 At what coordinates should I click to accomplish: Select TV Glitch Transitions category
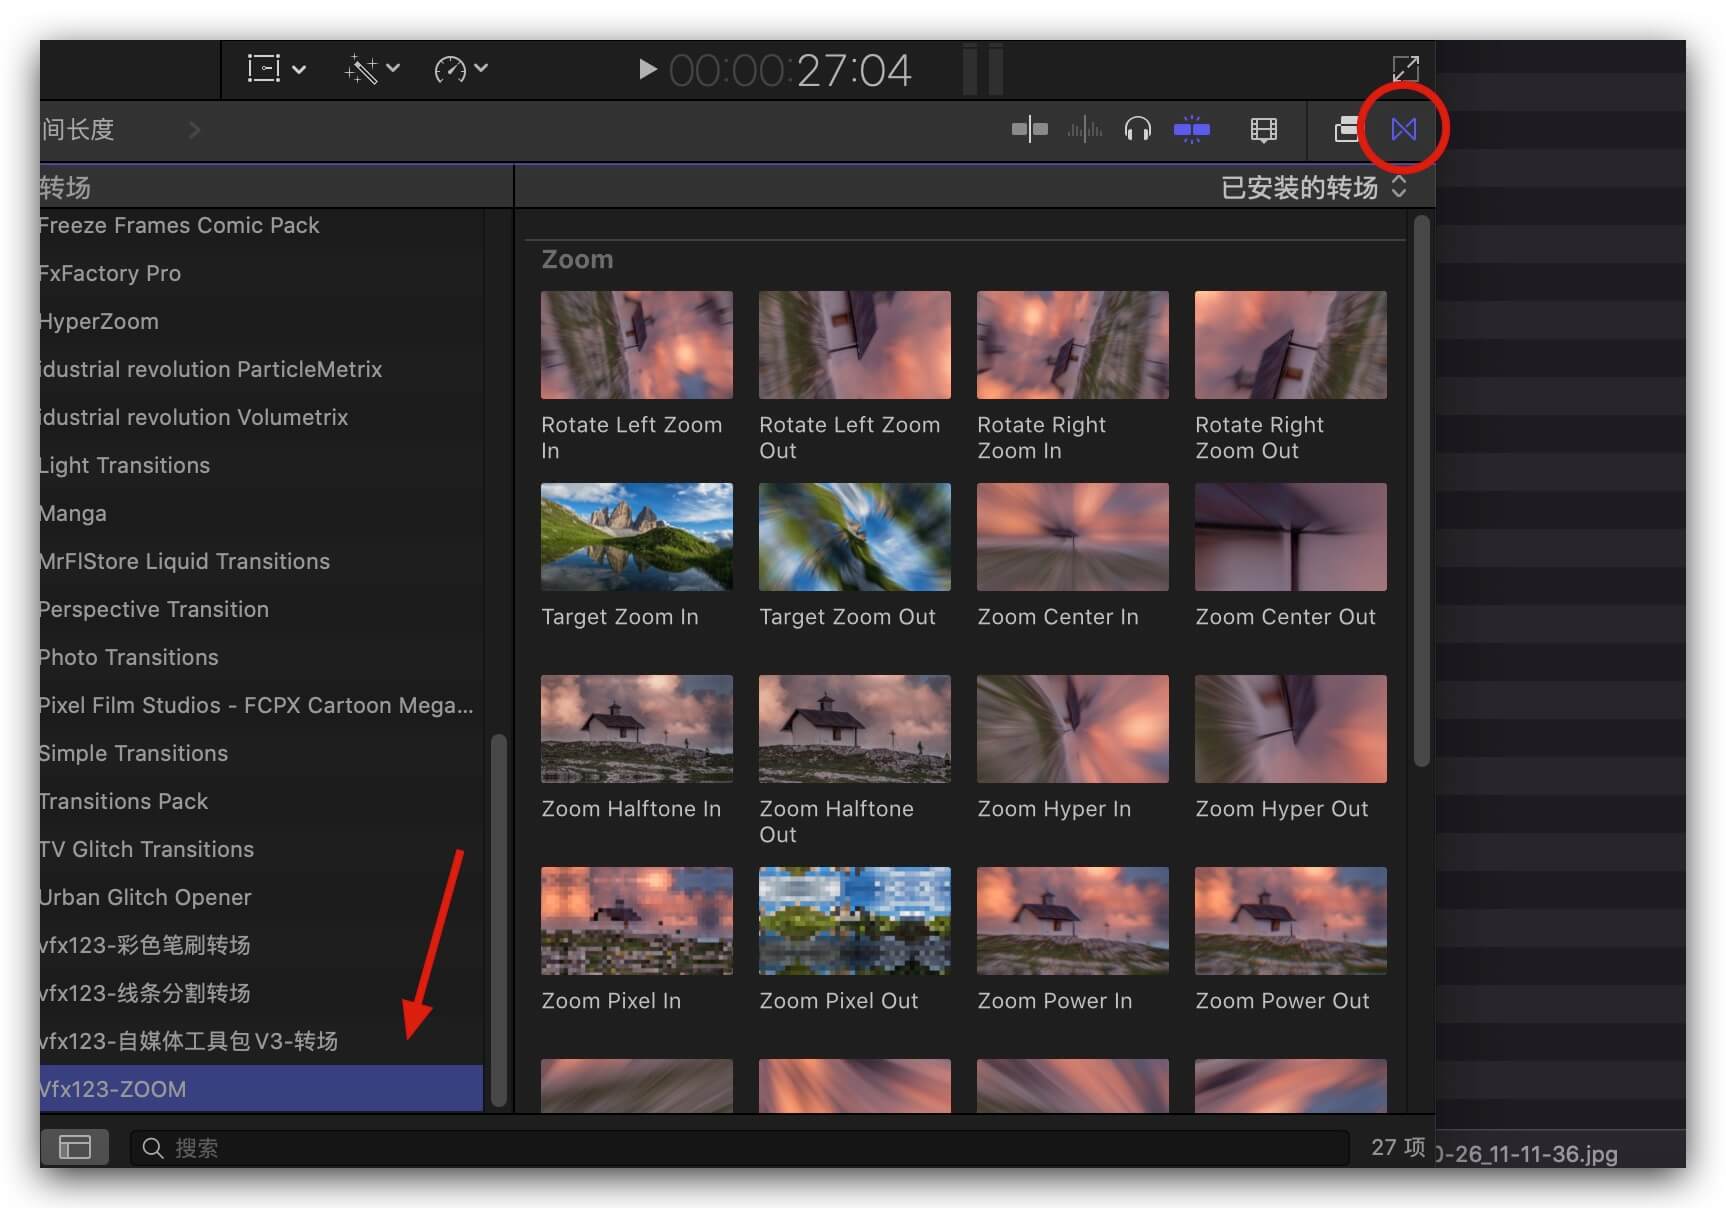[x=261, y=849]
